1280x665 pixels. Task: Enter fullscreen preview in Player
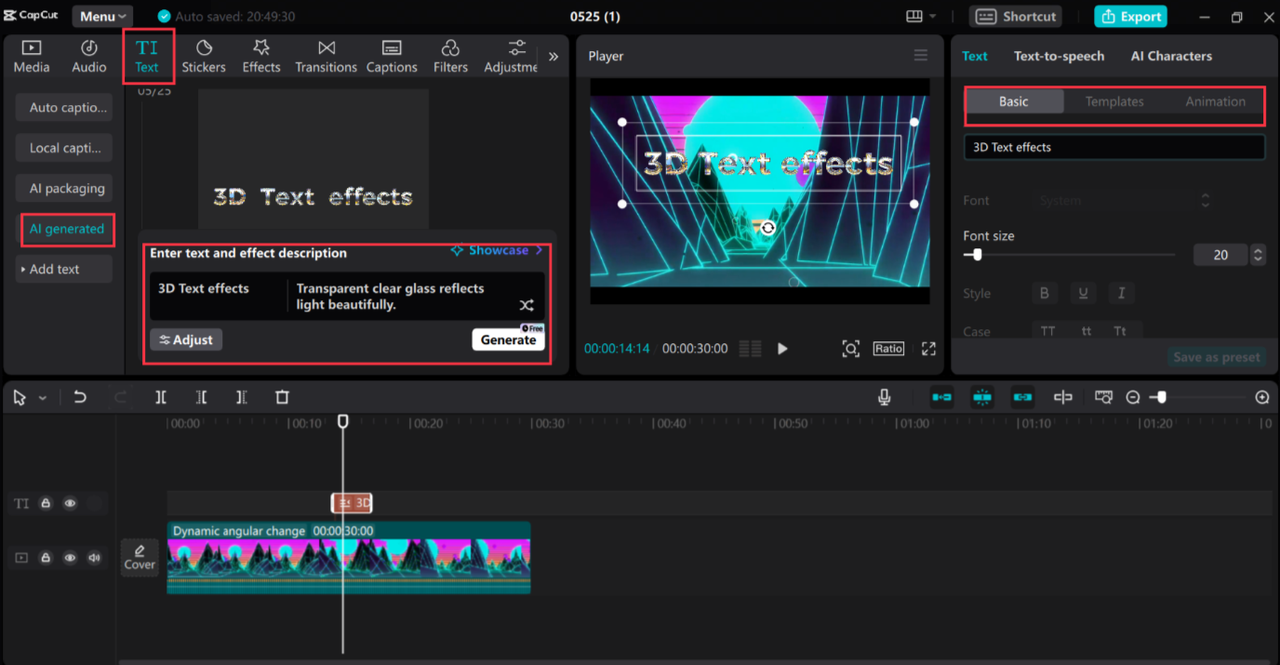click(929, 348)
